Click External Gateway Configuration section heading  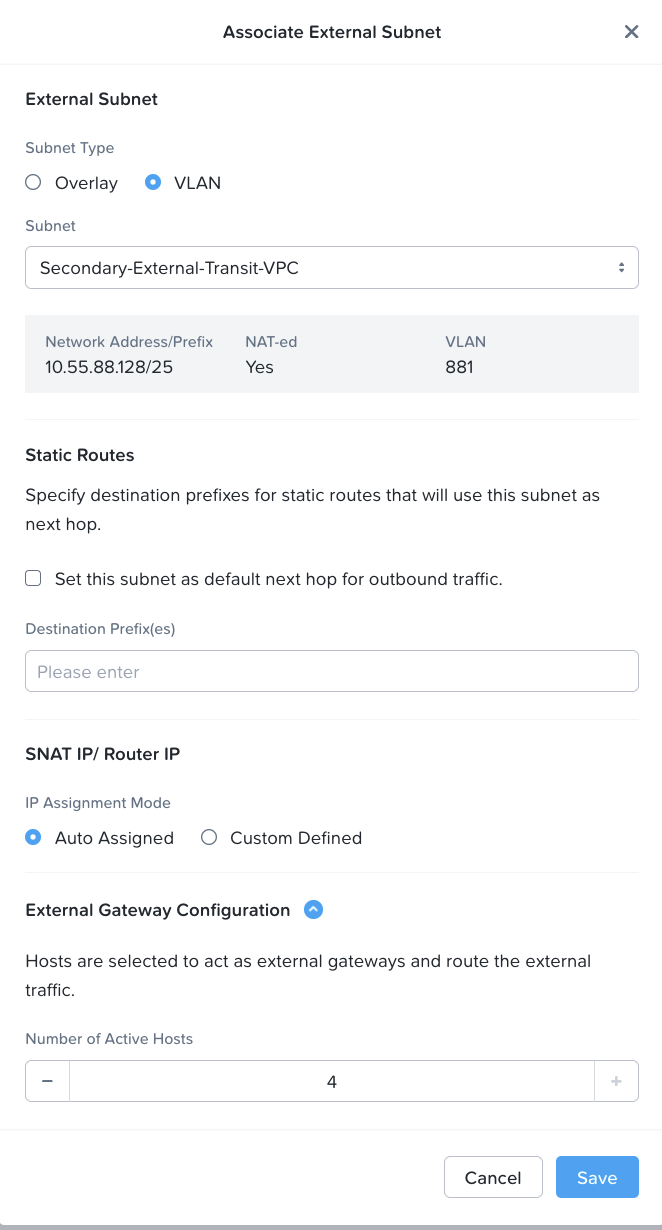pyautogui.click(x=158, y=910)
